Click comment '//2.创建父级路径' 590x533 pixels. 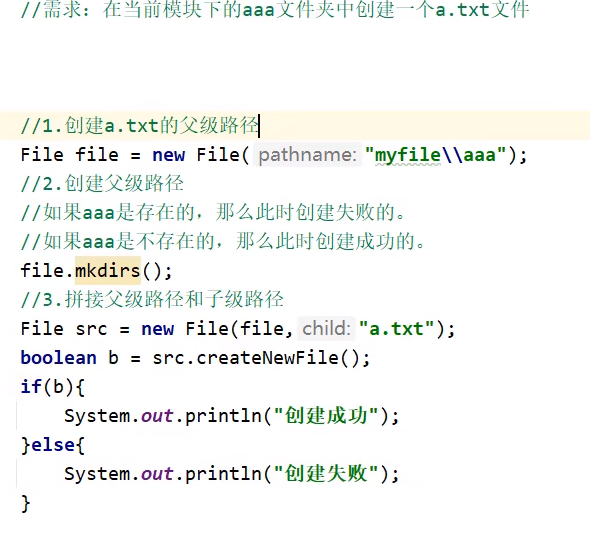click(x=102, y=184)
